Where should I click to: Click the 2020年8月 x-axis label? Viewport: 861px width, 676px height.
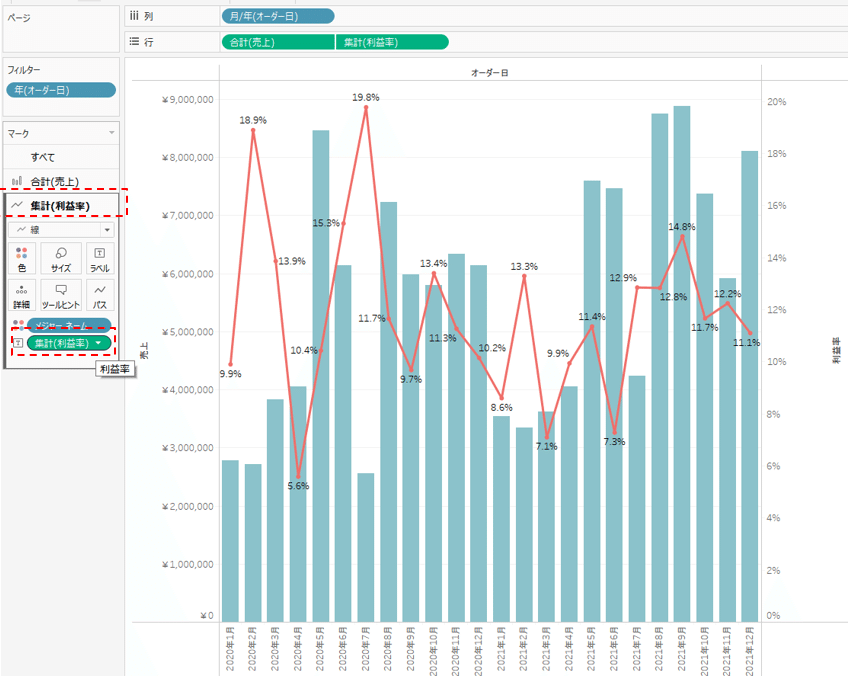(388, 649)
